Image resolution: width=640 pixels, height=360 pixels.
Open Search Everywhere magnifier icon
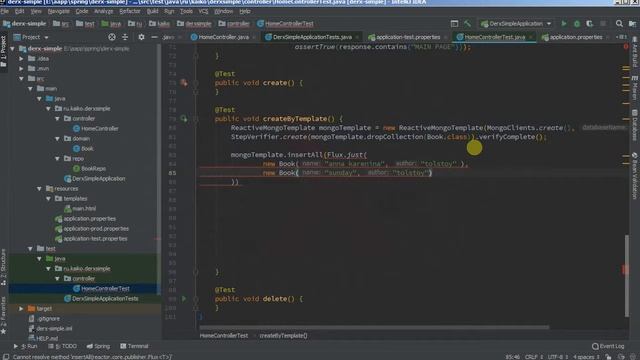coord(619,24)
